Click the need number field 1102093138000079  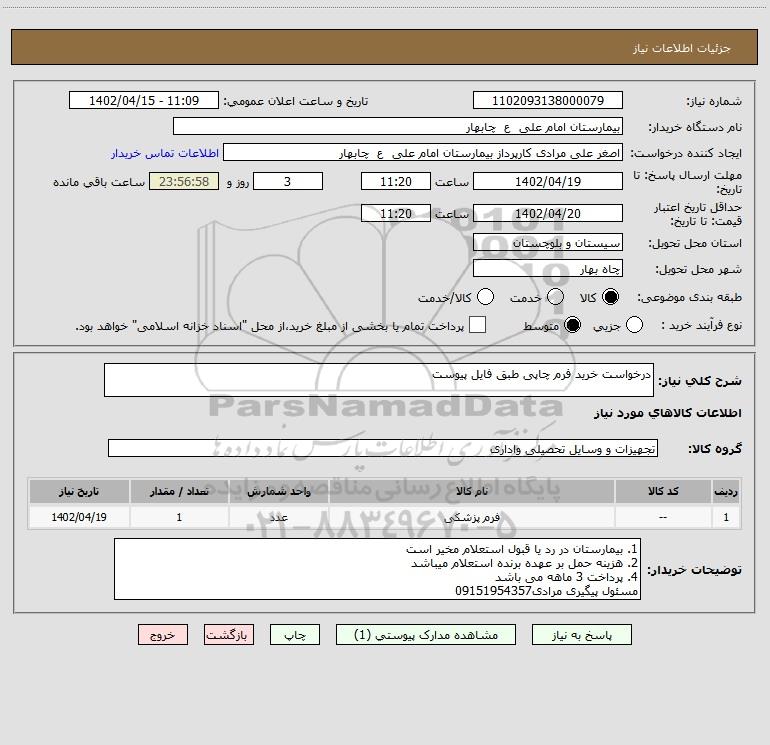tap(548, 101)
